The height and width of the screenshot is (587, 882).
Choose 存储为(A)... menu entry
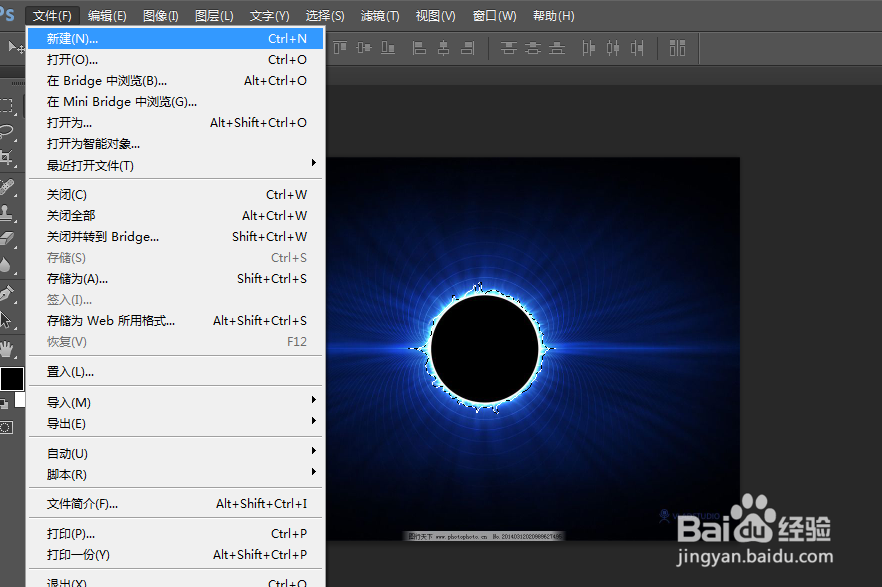point(176,278)
